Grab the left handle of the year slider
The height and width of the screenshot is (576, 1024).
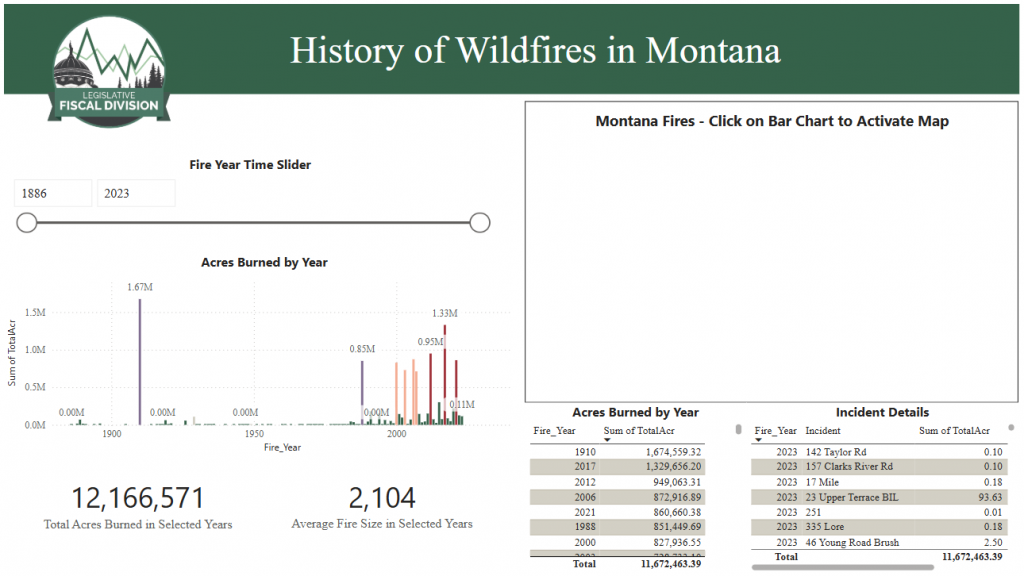27,222
